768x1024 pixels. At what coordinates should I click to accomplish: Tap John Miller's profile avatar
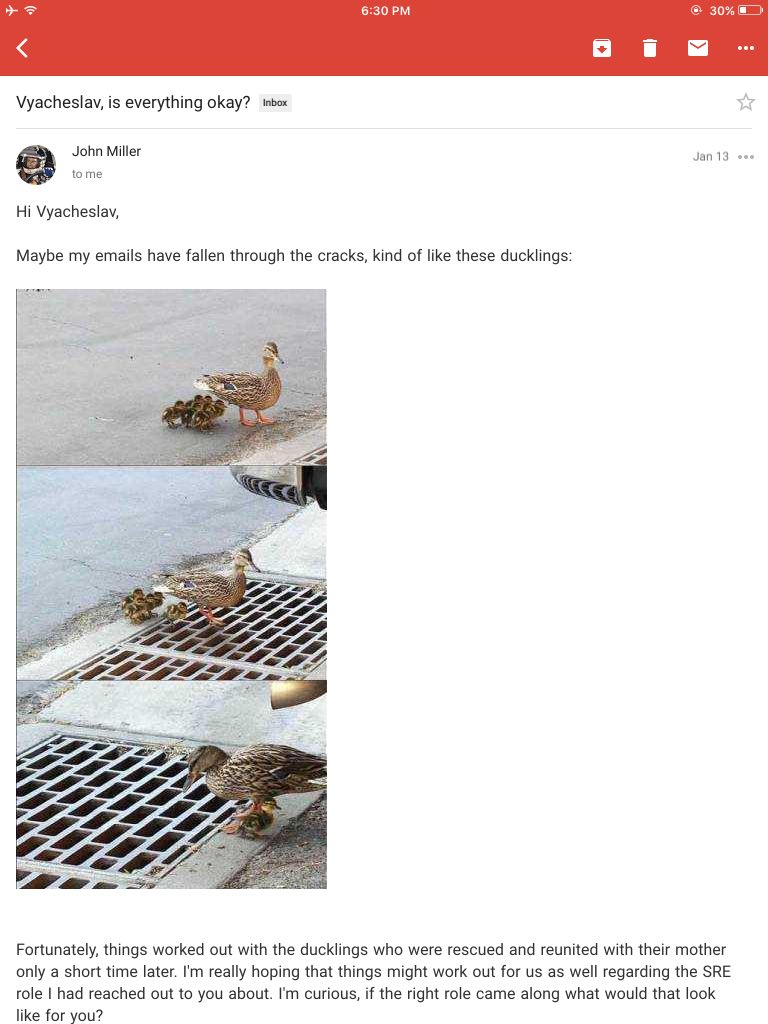click(35, 165)
